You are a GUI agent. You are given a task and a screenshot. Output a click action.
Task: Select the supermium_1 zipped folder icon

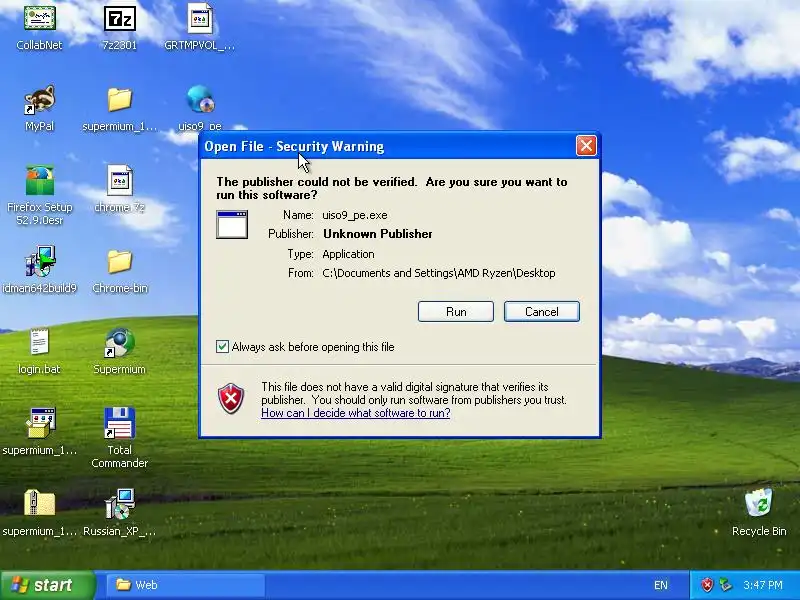pos(39,504)
